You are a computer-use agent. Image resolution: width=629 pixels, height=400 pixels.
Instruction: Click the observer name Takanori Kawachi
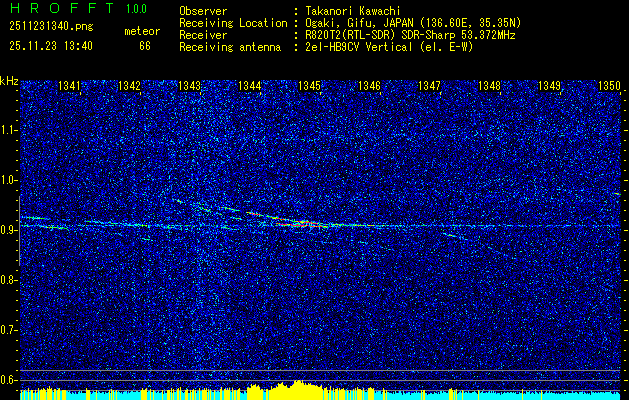coord(353,11)
